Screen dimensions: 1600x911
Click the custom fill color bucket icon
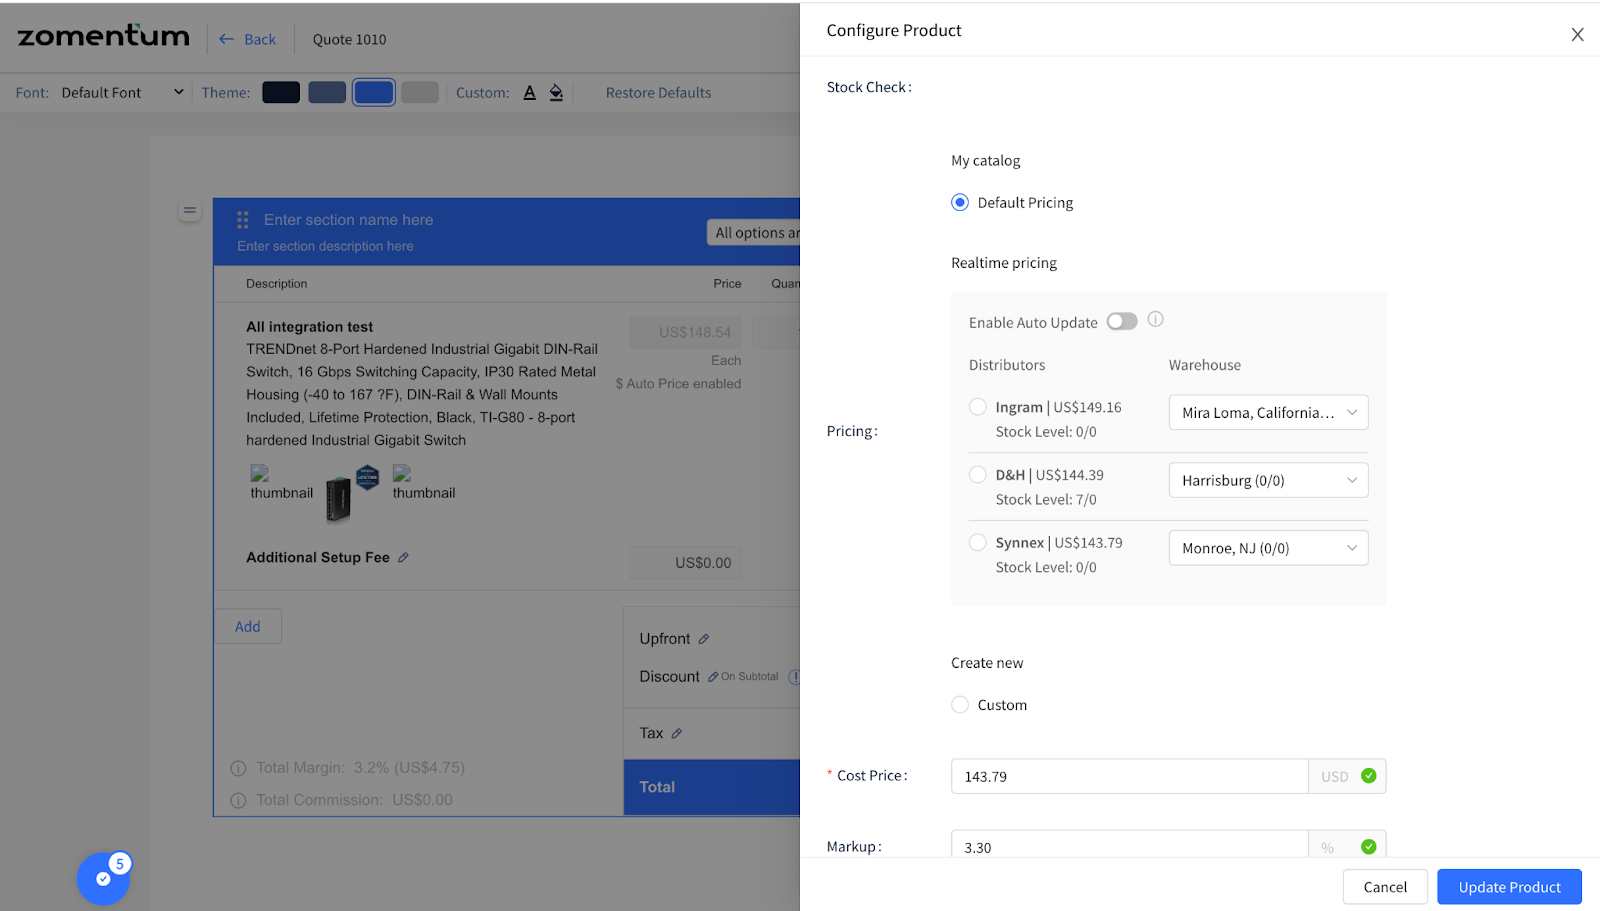coord(556,92)
